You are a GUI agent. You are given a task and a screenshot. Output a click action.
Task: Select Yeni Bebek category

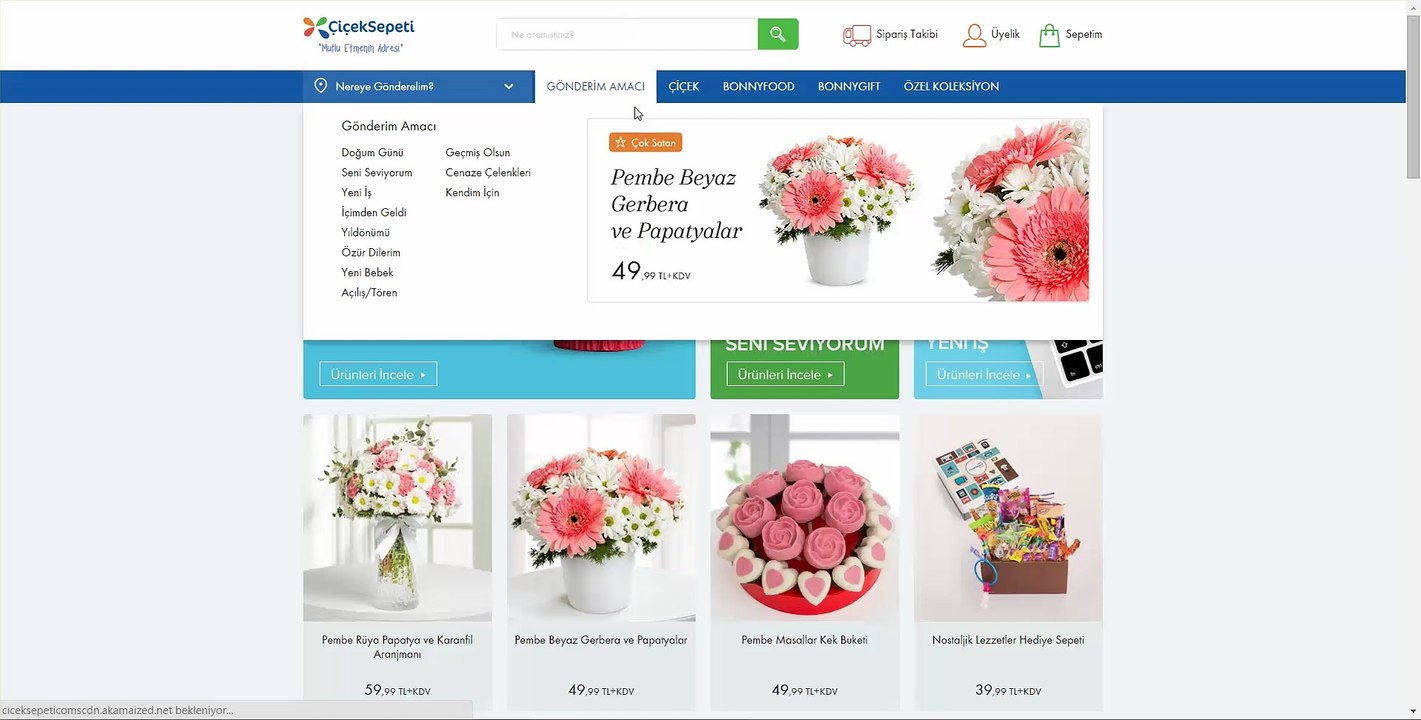click(x=367, y=273)
